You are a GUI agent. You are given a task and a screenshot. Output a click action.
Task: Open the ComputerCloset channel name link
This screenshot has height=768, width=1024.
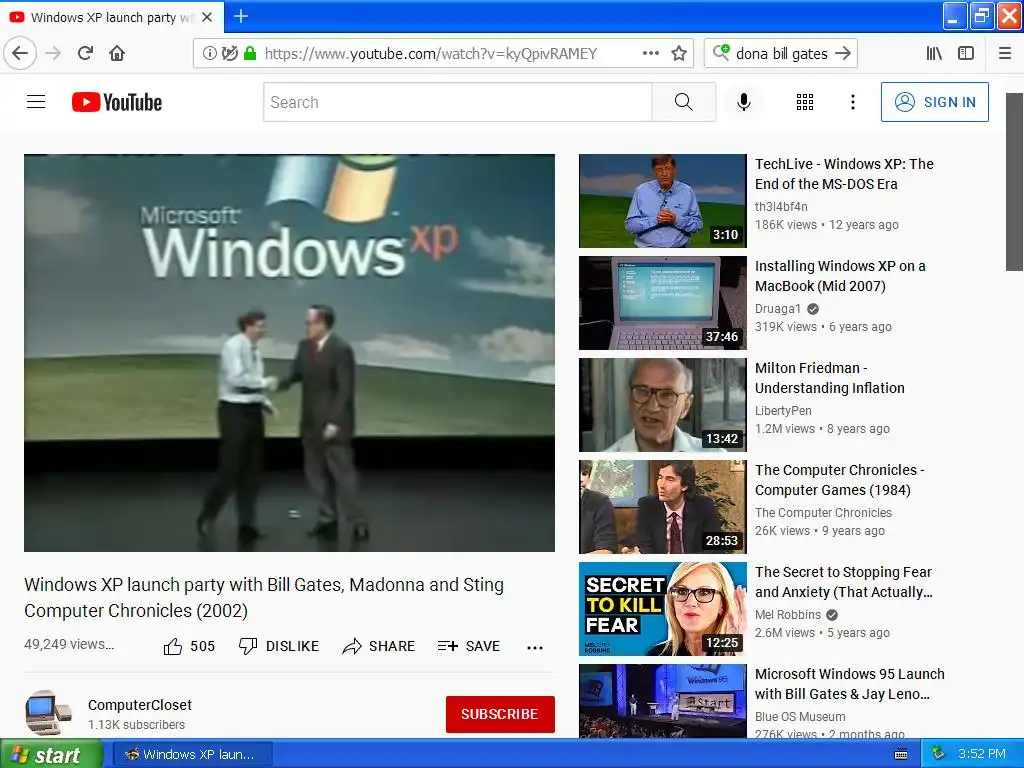click(x=140, y=705)
